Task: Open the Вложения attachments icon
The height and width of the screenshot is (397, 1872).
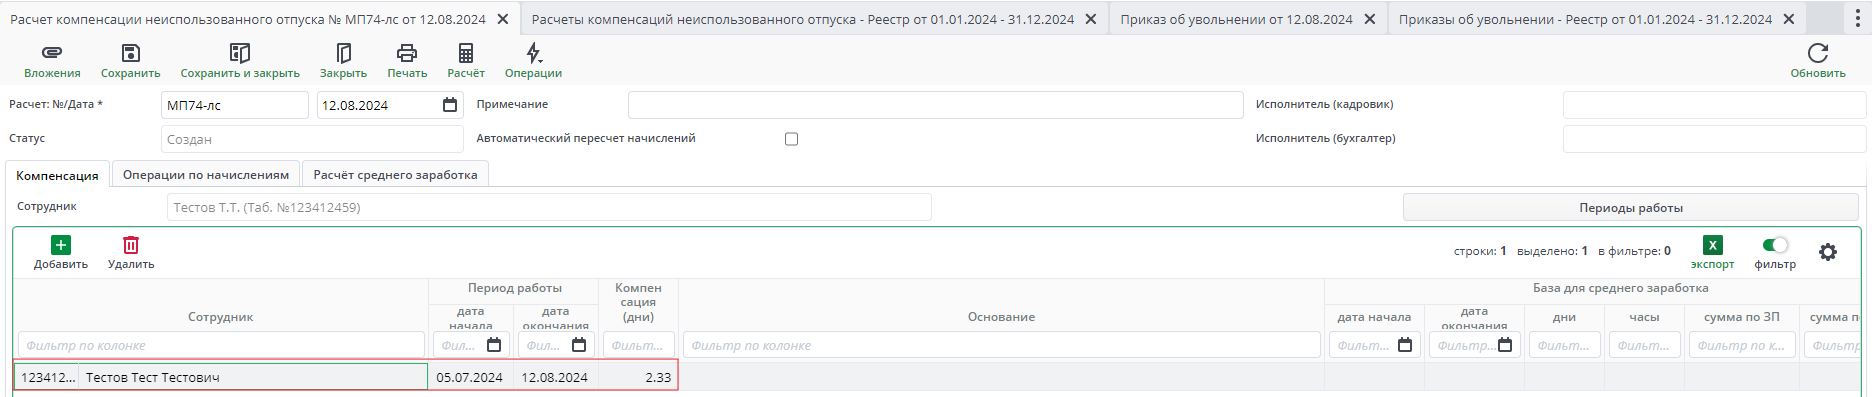Action: click(52, 53)
